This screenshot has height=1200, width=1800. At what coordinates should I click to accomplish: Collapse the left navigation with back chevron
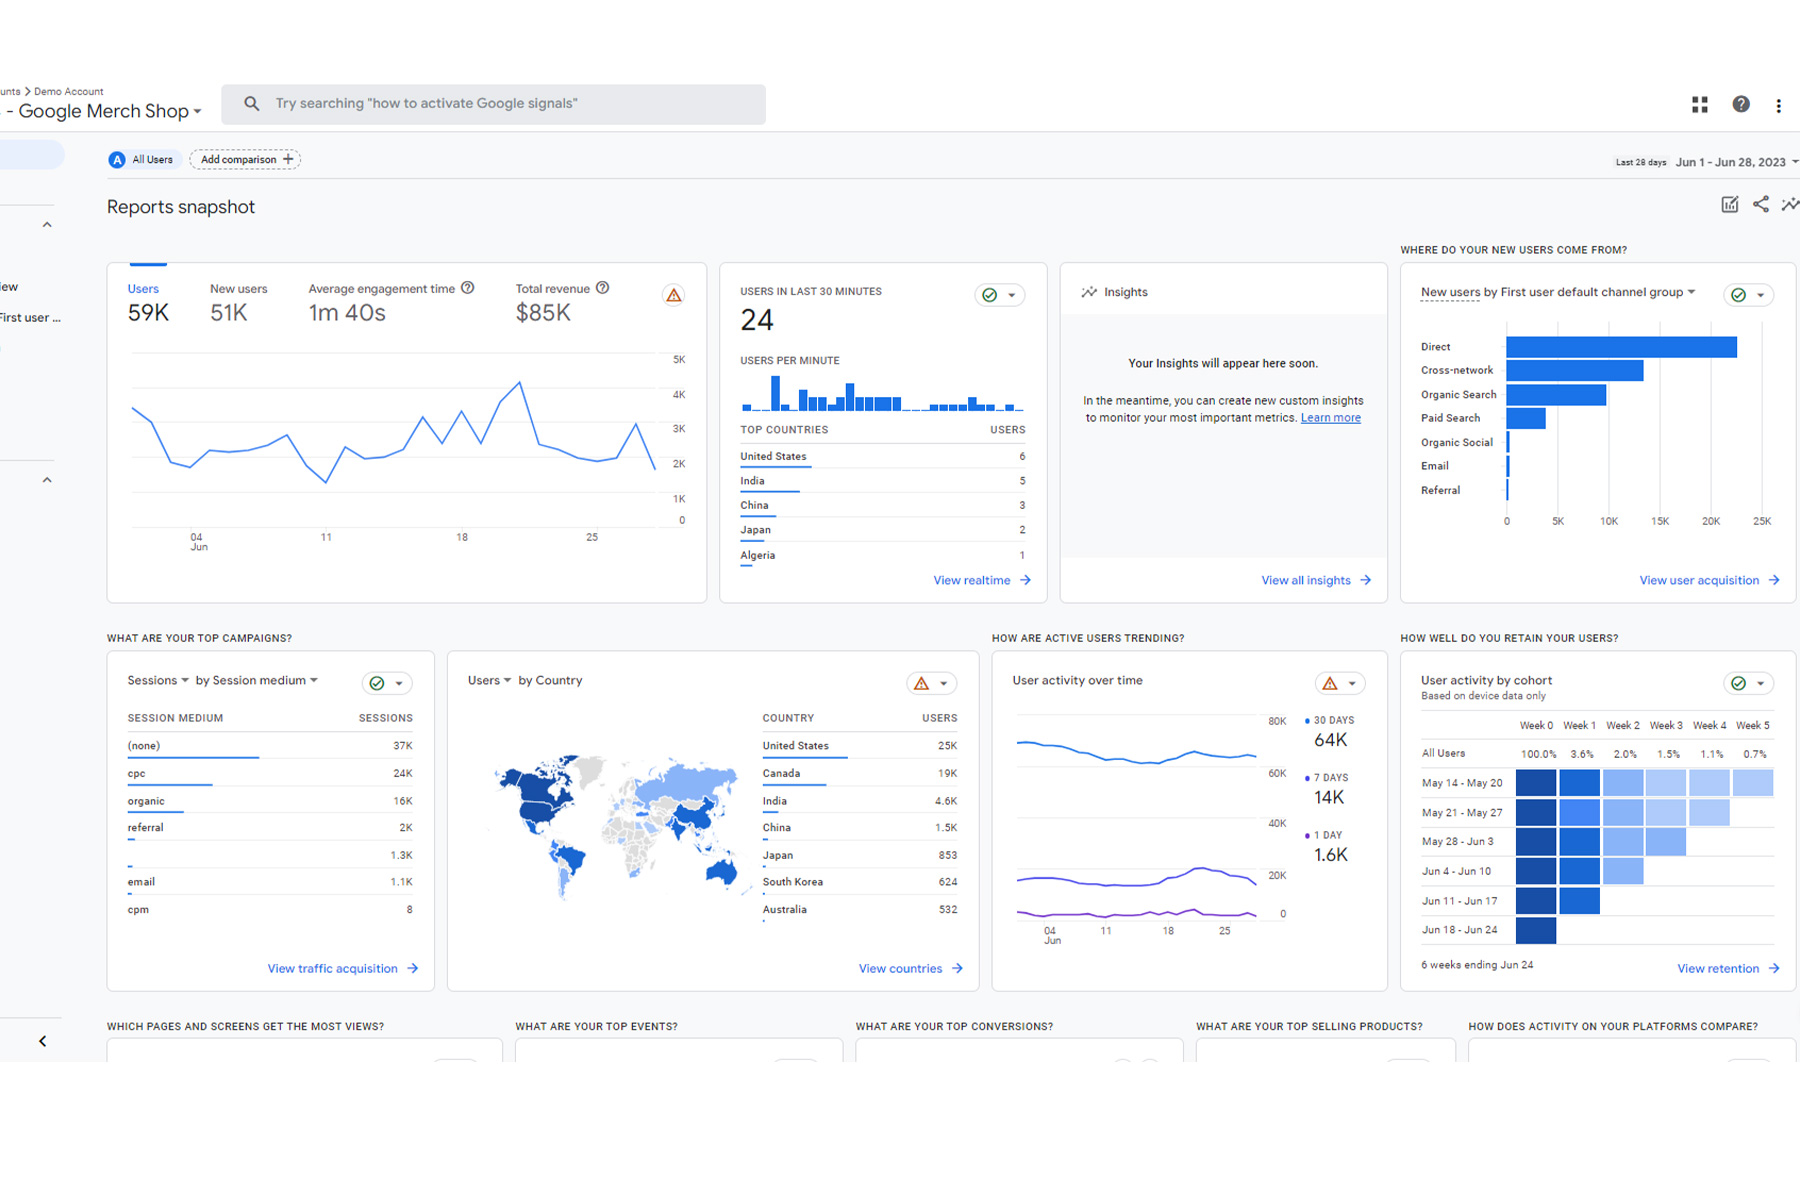(42, 1041)
